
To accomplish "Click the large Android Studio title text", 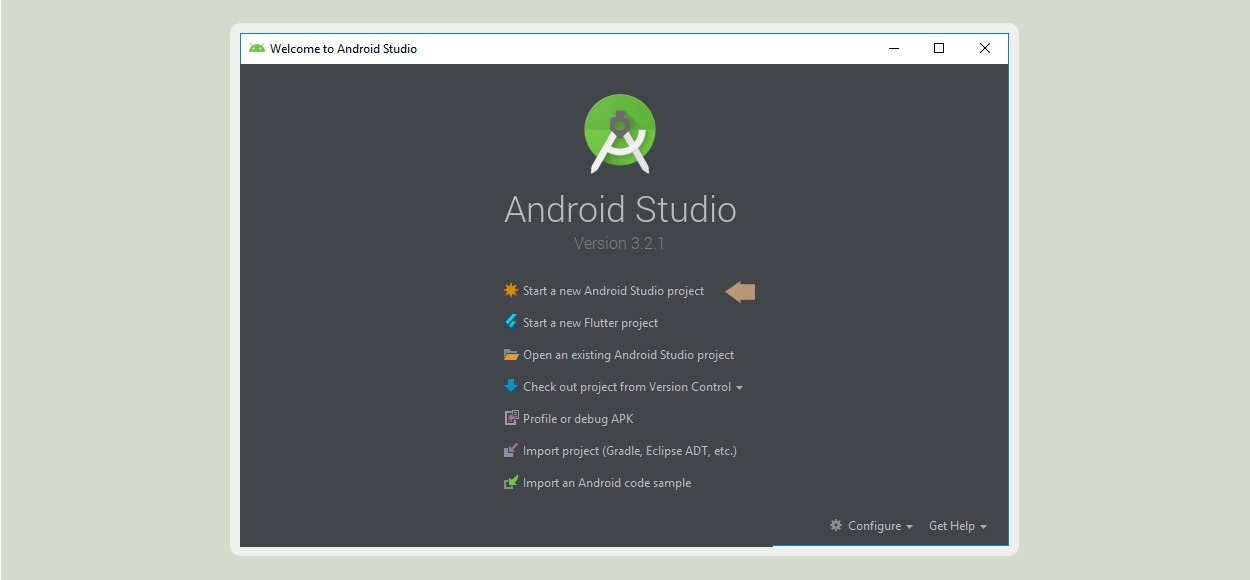I will click(620, 209).
